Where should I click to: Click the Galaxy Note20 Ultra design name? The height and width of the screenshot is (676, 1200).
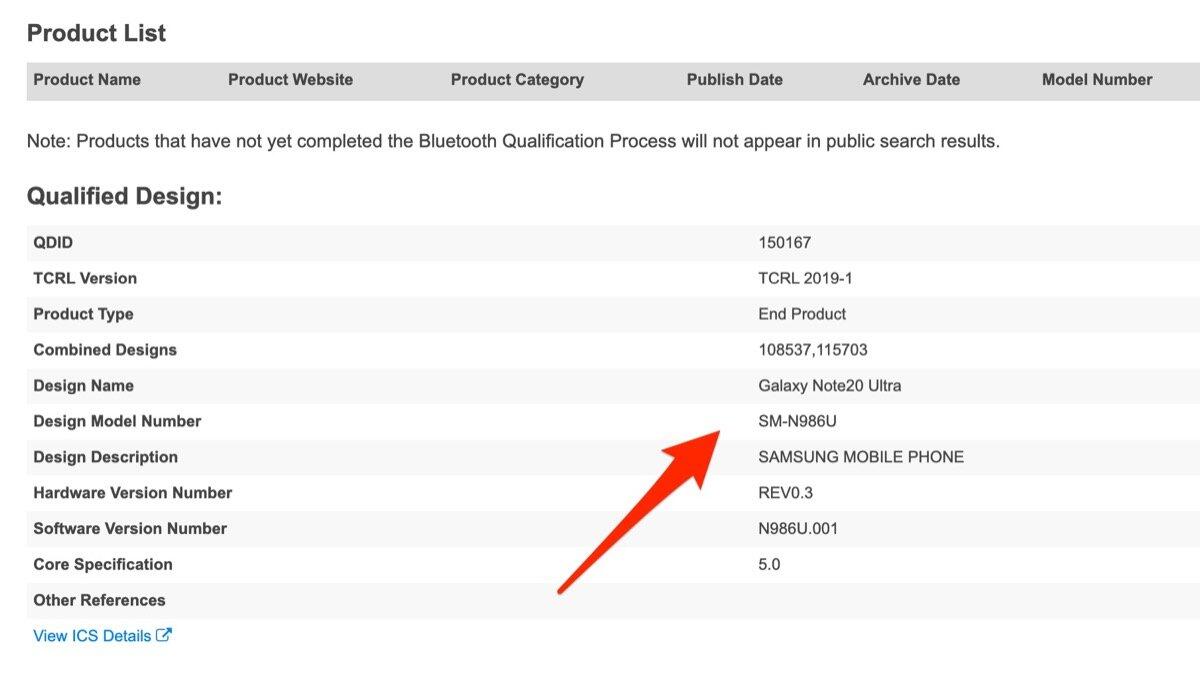click(829, 386)
